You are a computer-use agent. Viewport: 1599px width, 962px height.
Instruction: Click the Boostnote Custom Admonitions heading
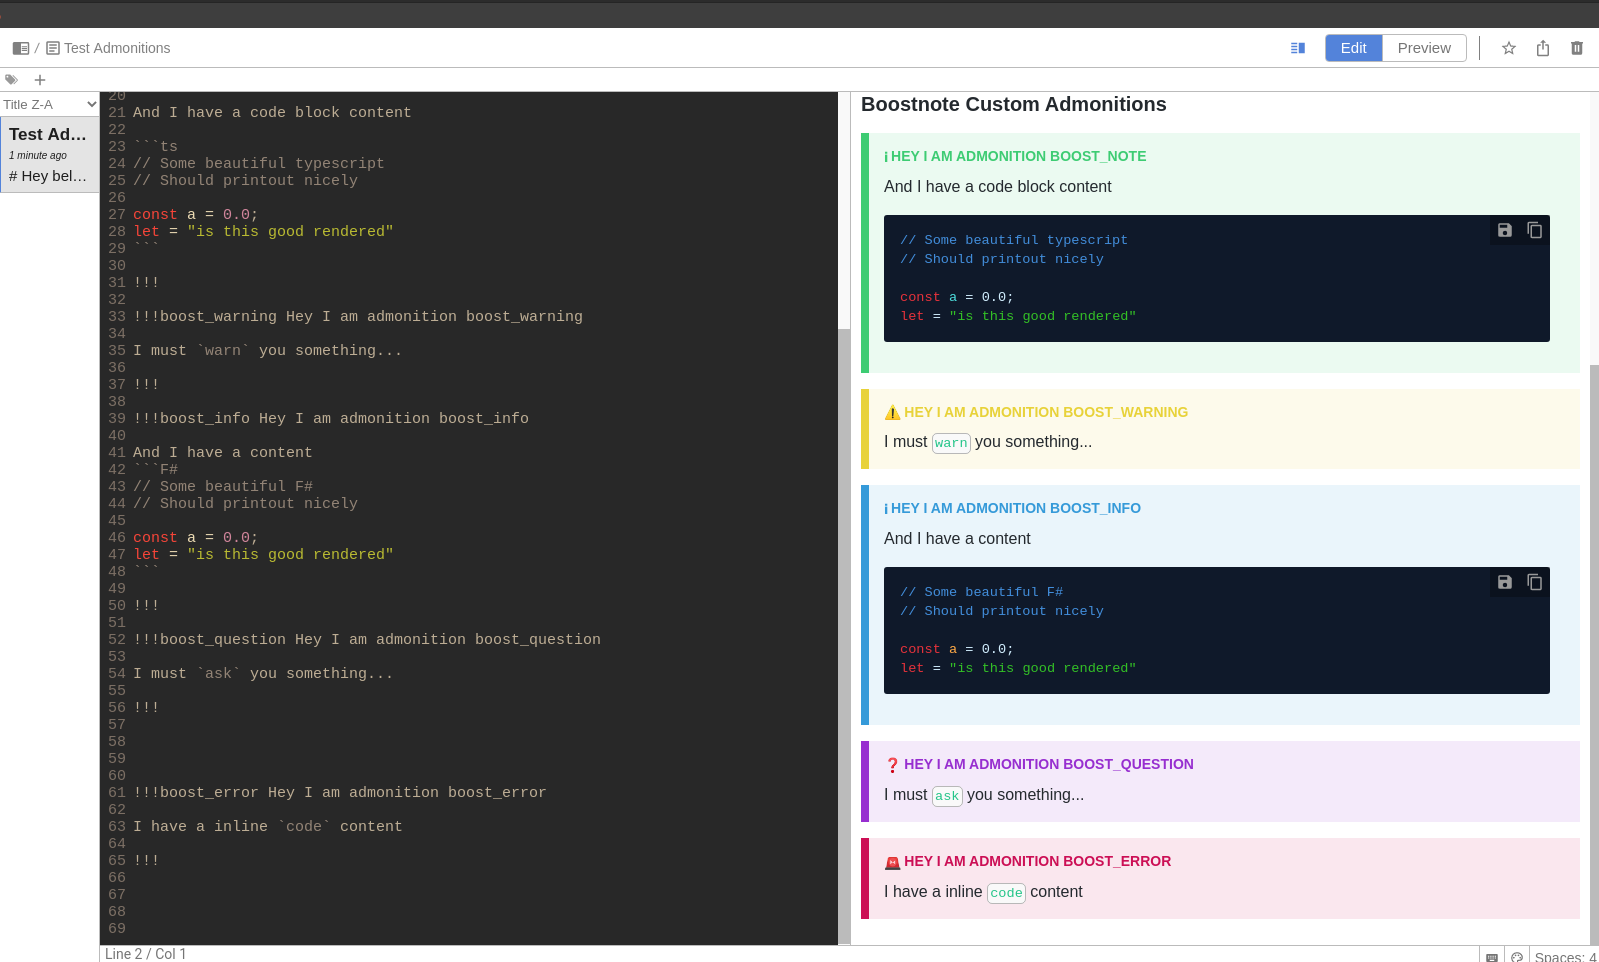click(x=1013, y=104)
